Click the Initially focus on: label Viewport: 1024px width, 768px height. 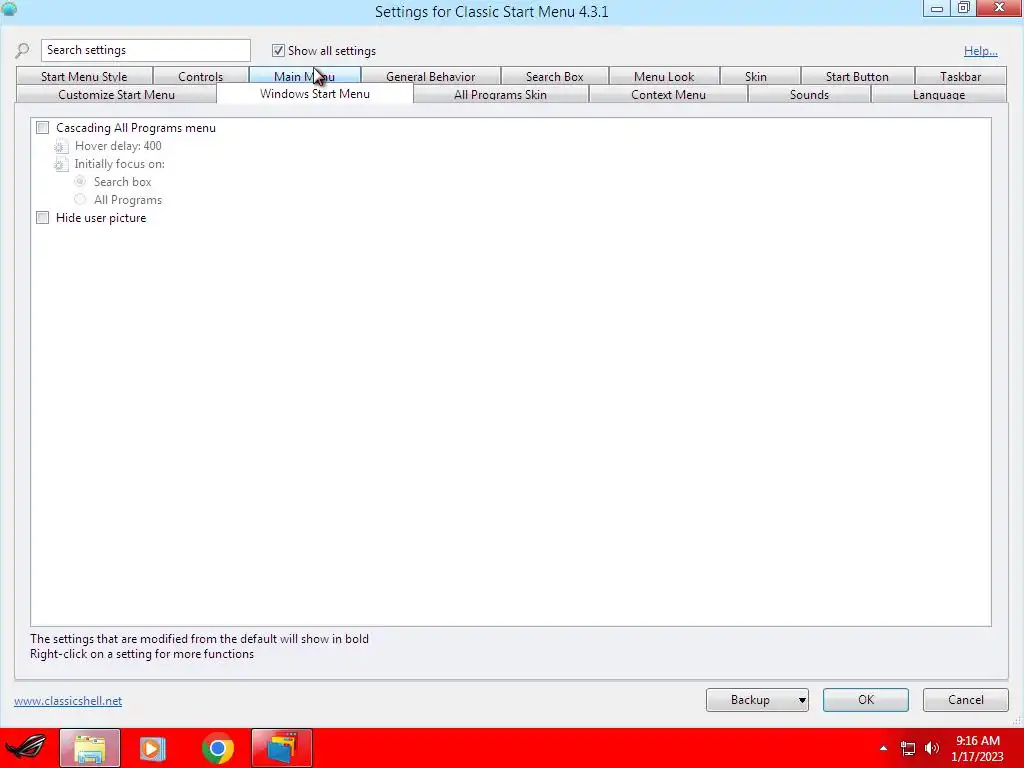[120, 164]
